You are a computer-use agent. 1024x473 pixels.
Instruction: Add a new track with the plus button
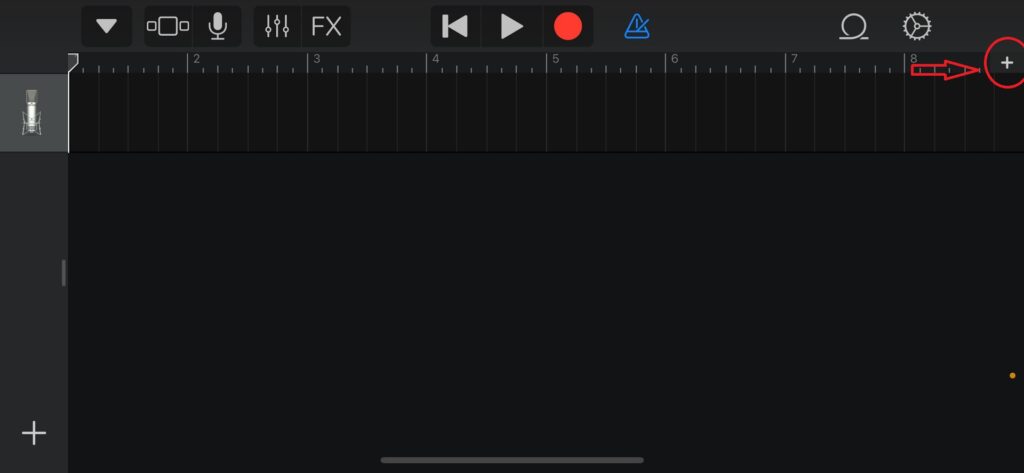pos(34,434)
